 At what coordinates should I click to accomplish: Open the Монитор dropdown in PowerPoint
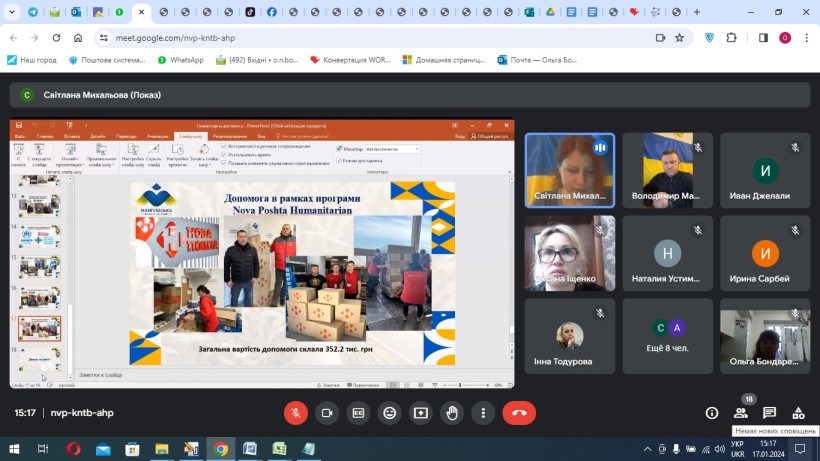coord(392,149)
